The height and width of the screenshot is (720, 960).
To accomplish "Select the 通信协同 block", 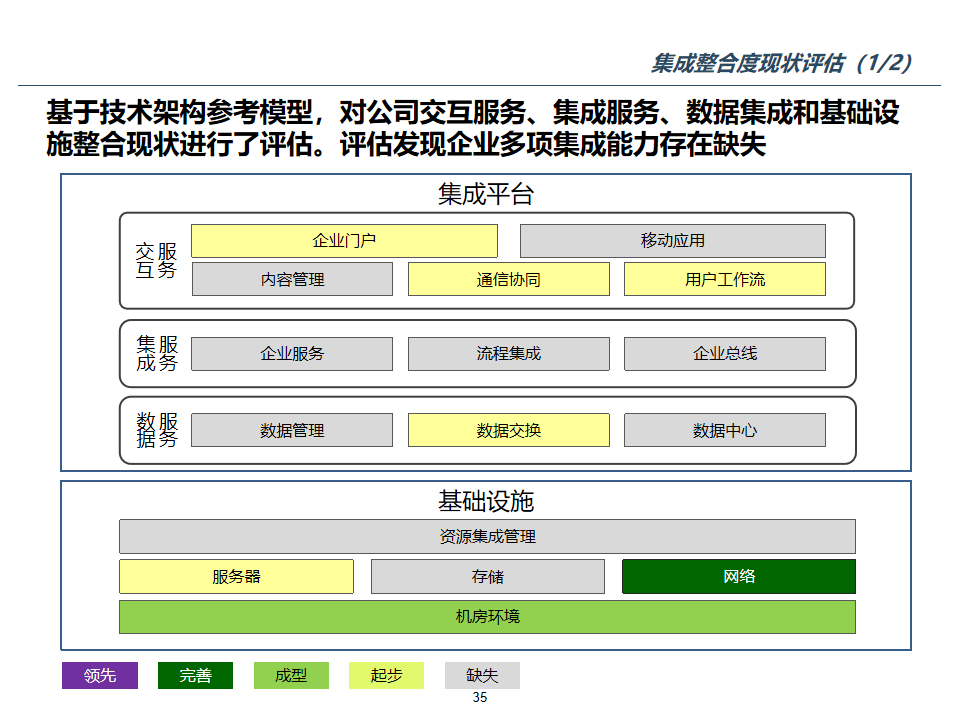I will point(509,279).
